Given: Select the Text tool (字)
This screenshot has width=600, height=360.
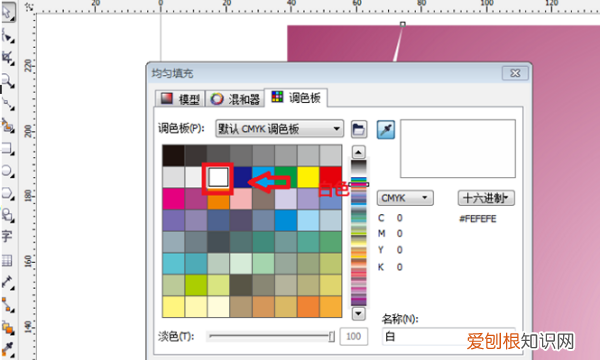Looking at the screenshot, I should pyautogui.click(x=7, y=236).
